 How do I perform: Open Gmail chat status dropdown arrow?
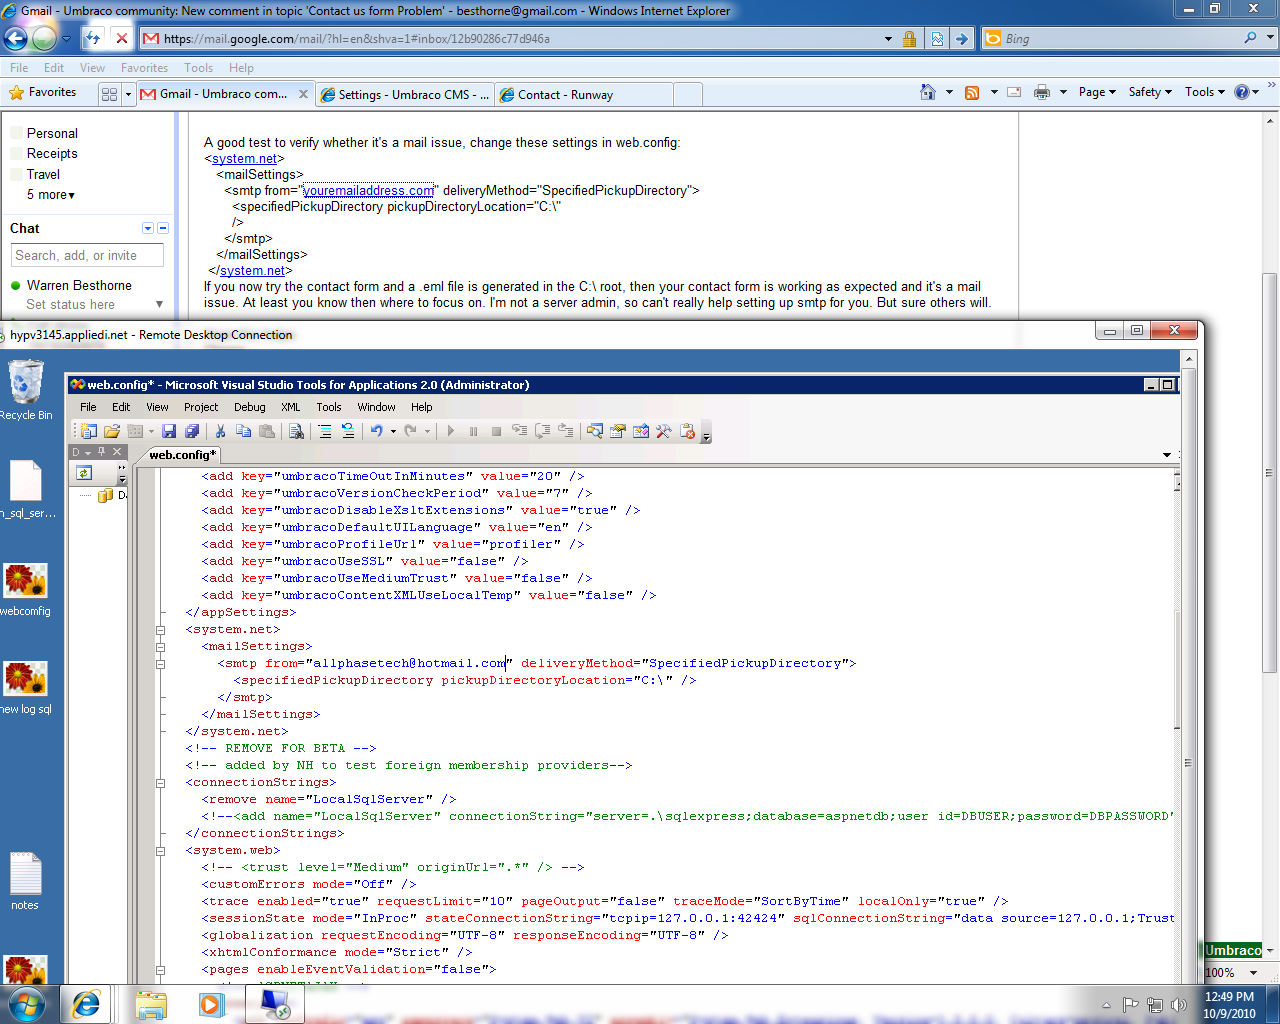159,304
